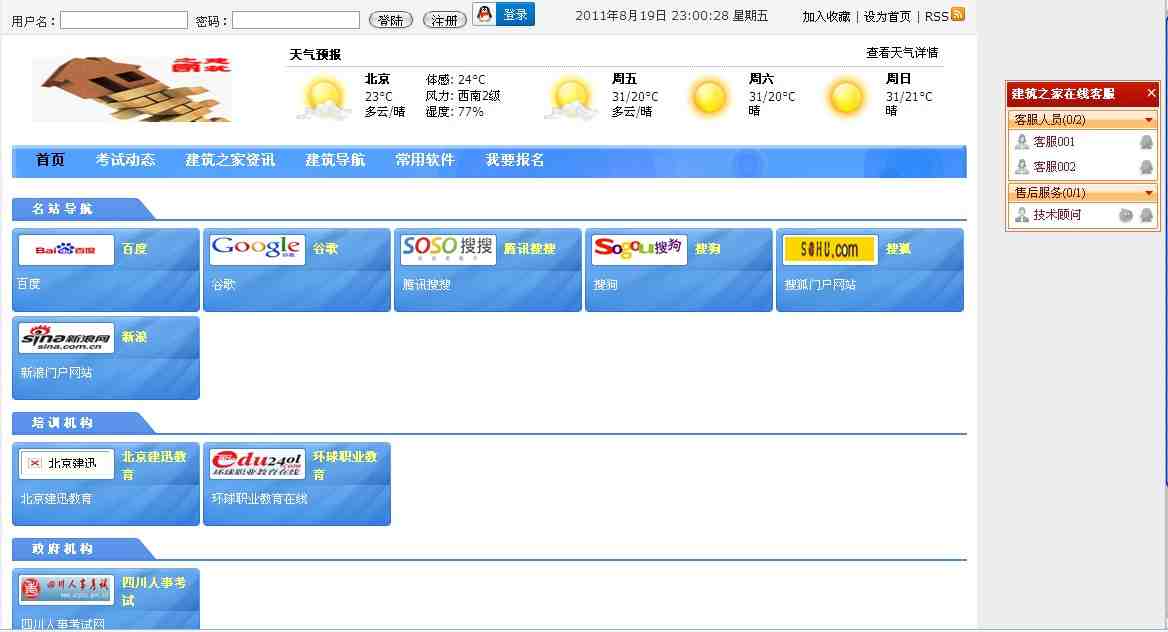Viewport: 1168px width, 632px height.
Task: Click the 售后服务(0/1) group title text
Action: (x=1050, y=193)
